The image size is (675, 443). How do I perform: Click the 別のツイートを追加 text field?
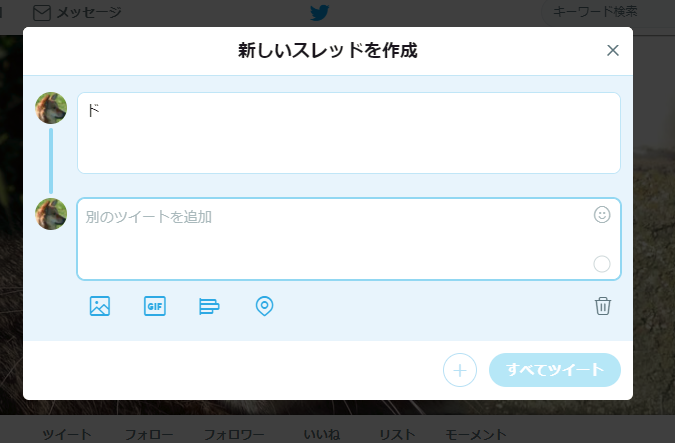pyautogui.click(x=349, y=239)
